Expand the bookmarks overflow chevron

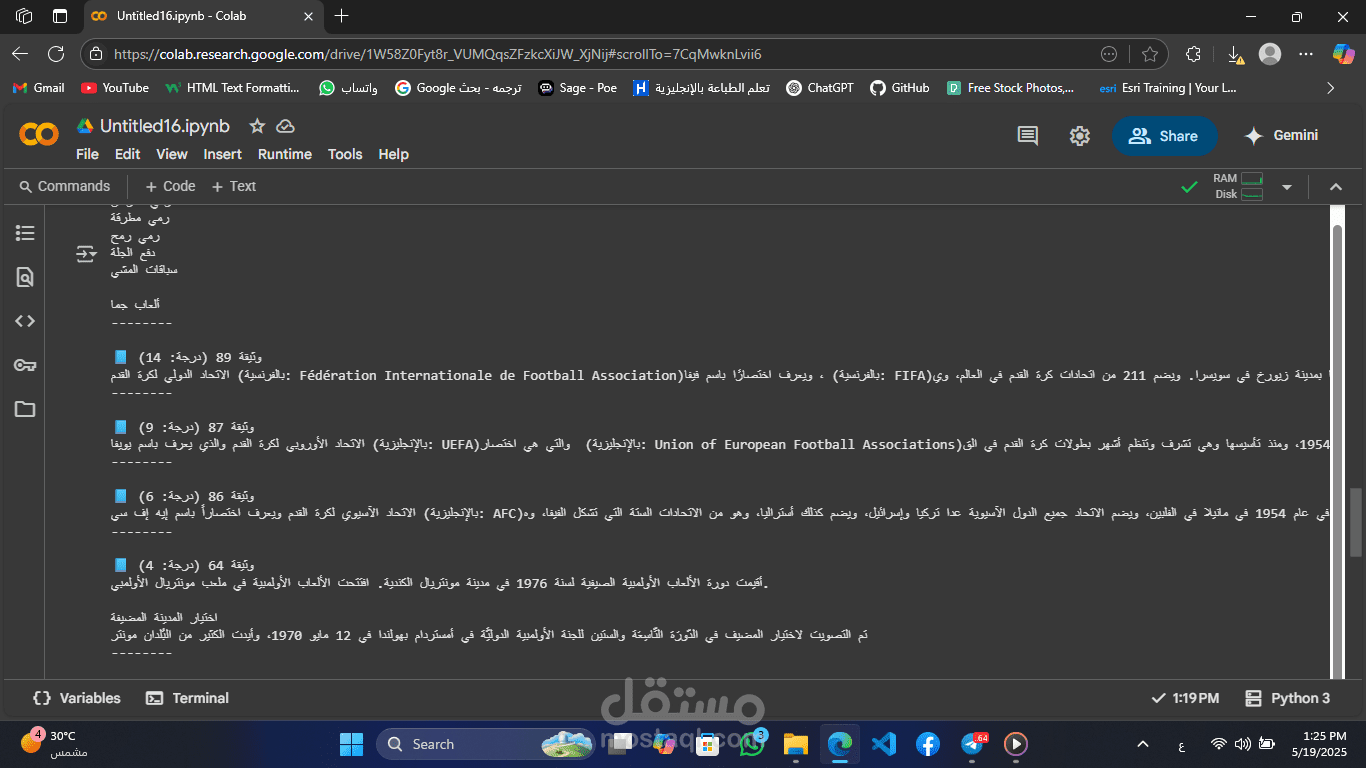point(1330,88)
